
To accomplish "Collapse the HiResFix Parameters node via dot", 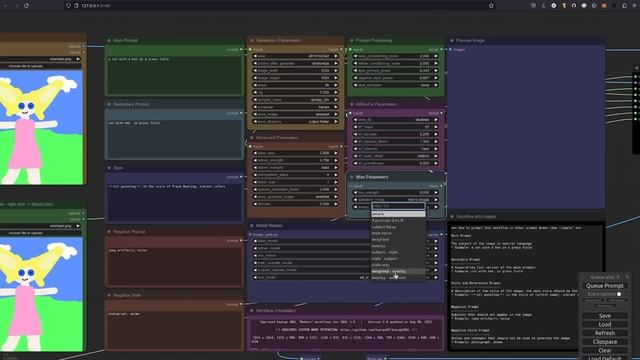I will tap(351, 104).
